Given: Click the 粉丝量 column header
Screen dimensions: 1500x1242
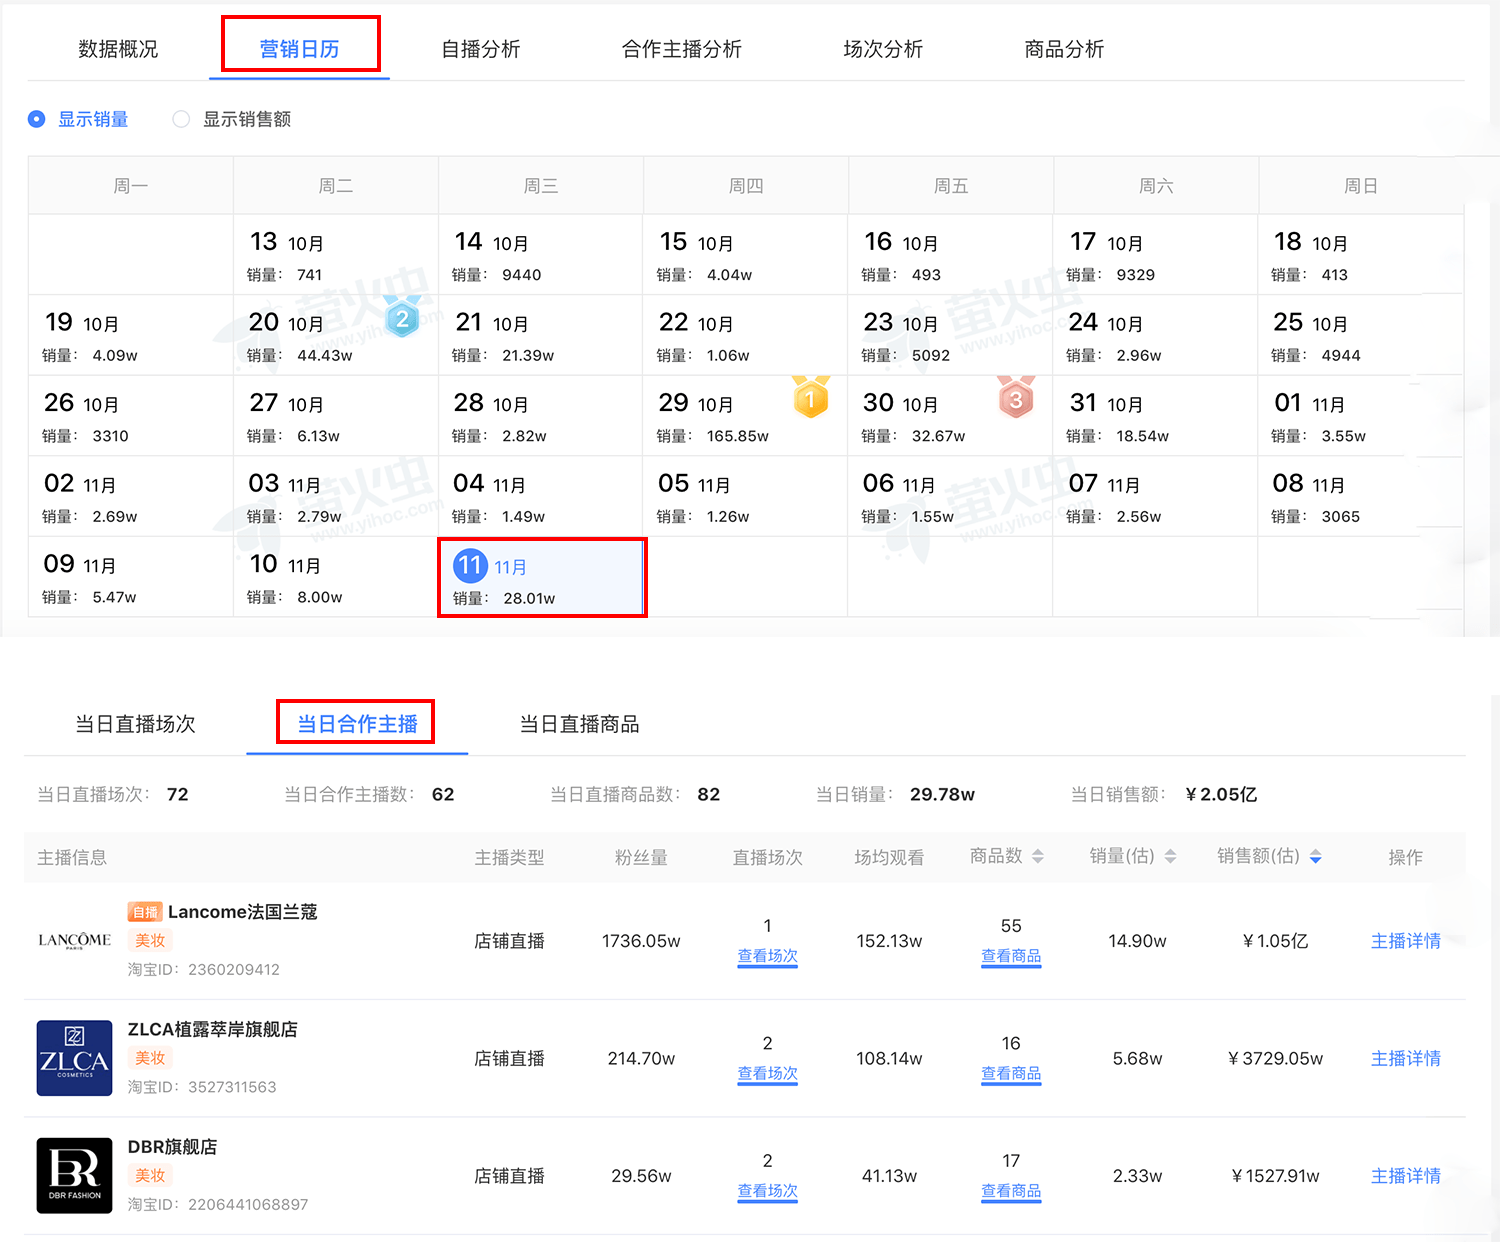Looking at the screenshot, I should (641, 857).
